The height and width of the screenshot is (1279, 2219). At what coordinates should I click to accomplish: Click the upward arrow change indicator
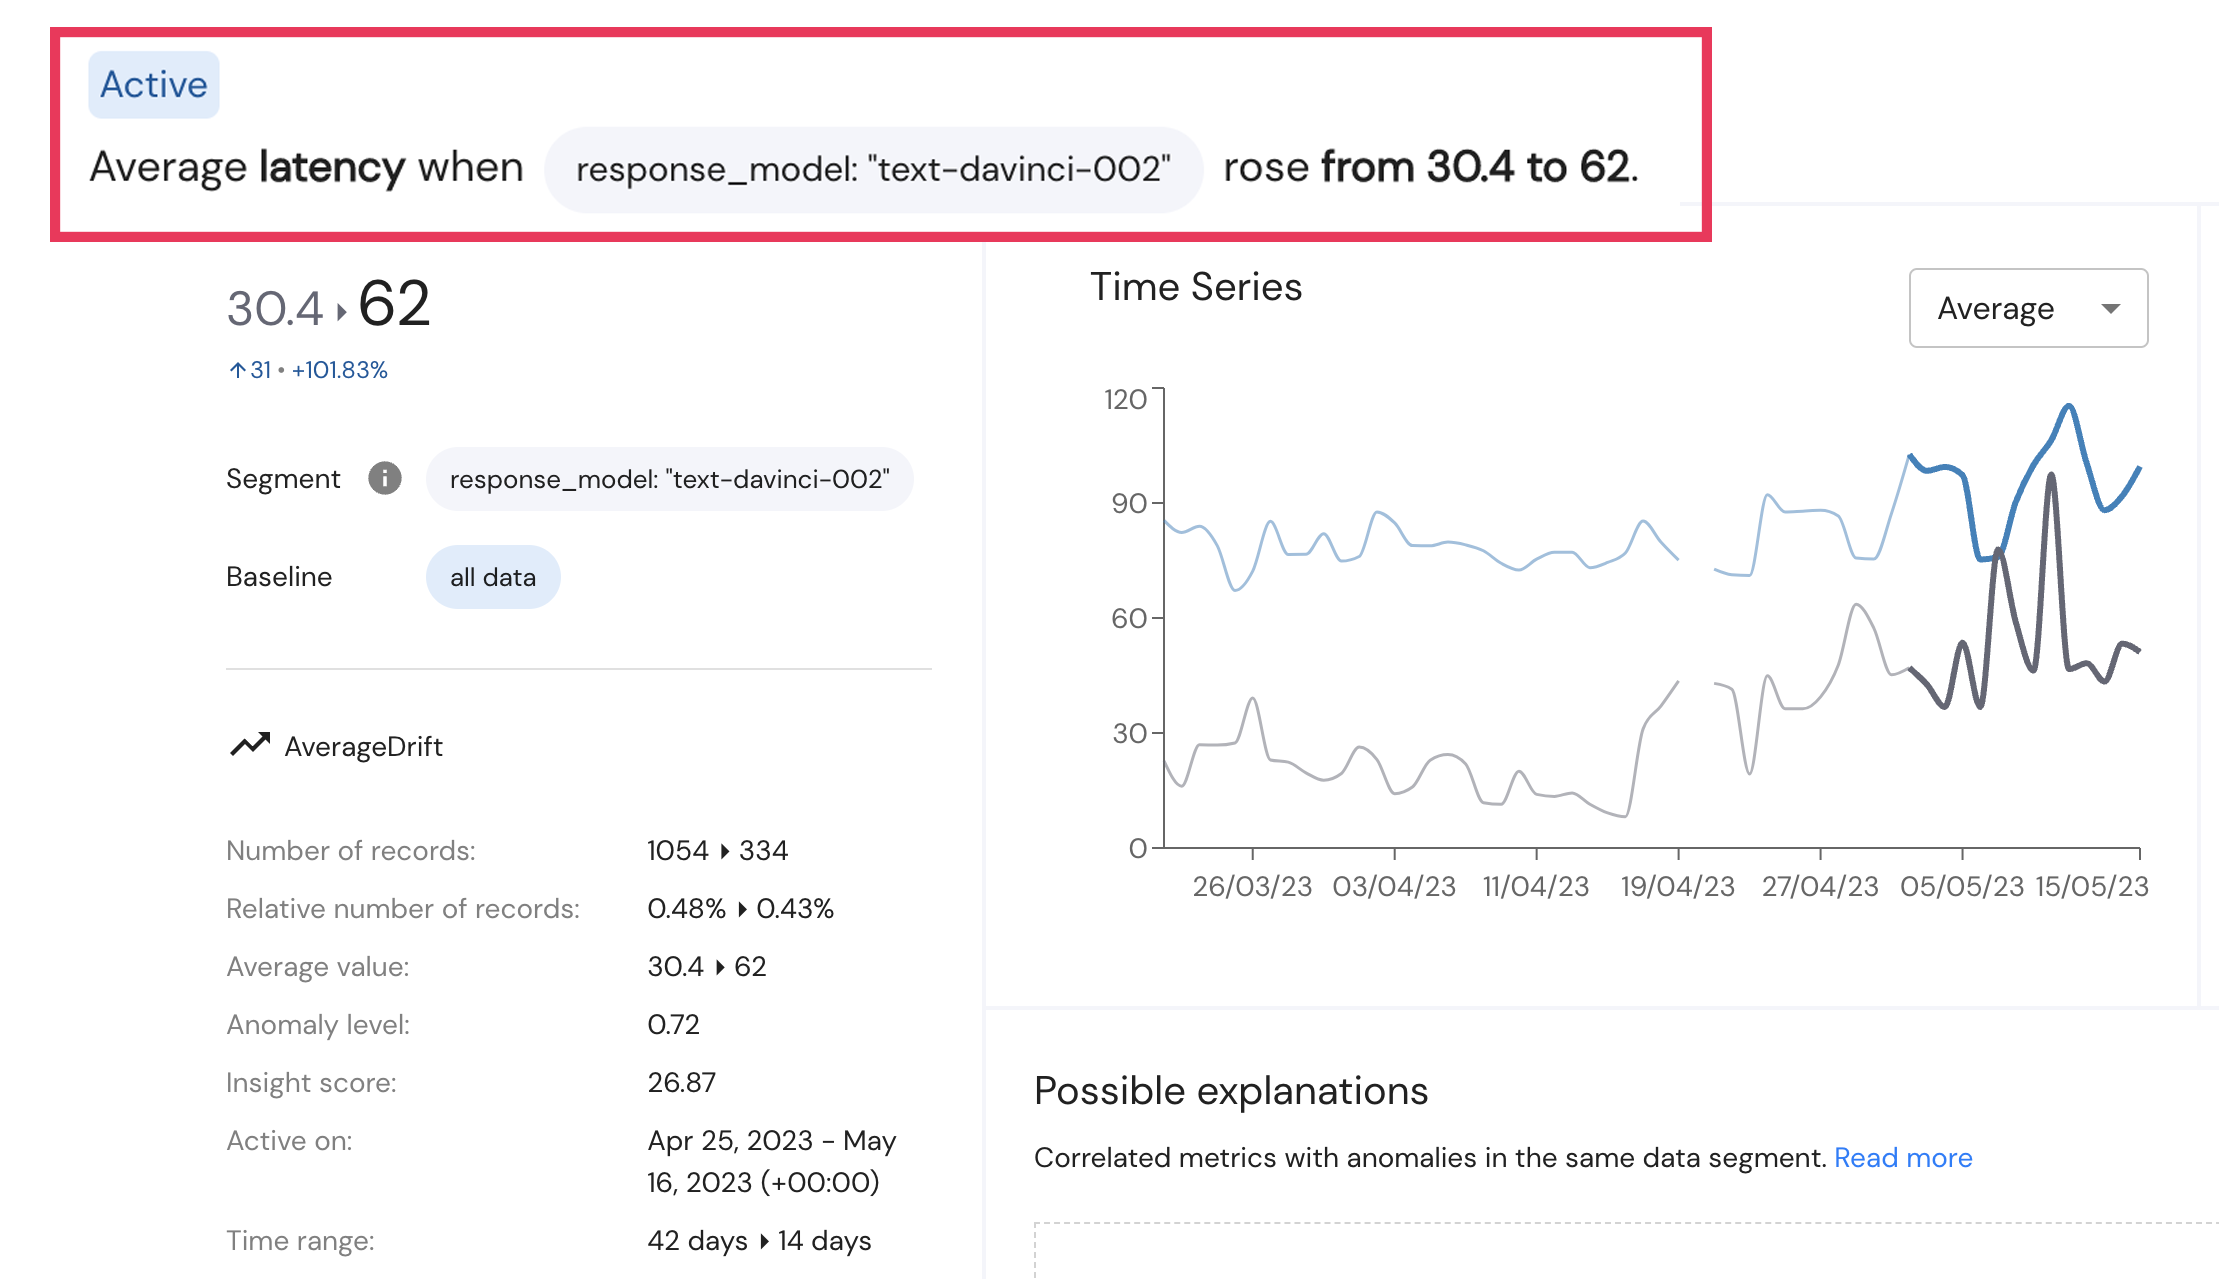coord(237,371)
